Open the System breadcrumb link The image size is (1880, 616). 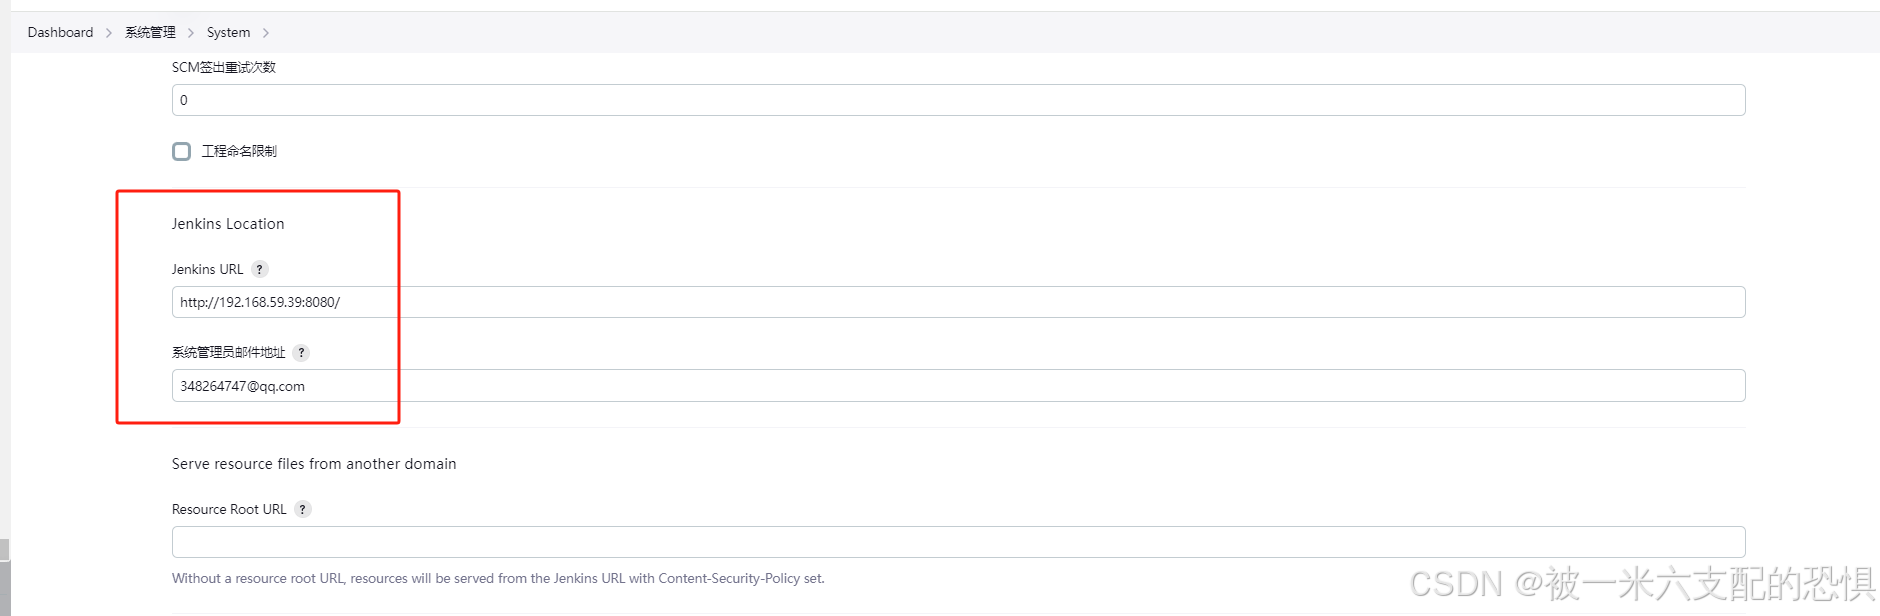228,32
